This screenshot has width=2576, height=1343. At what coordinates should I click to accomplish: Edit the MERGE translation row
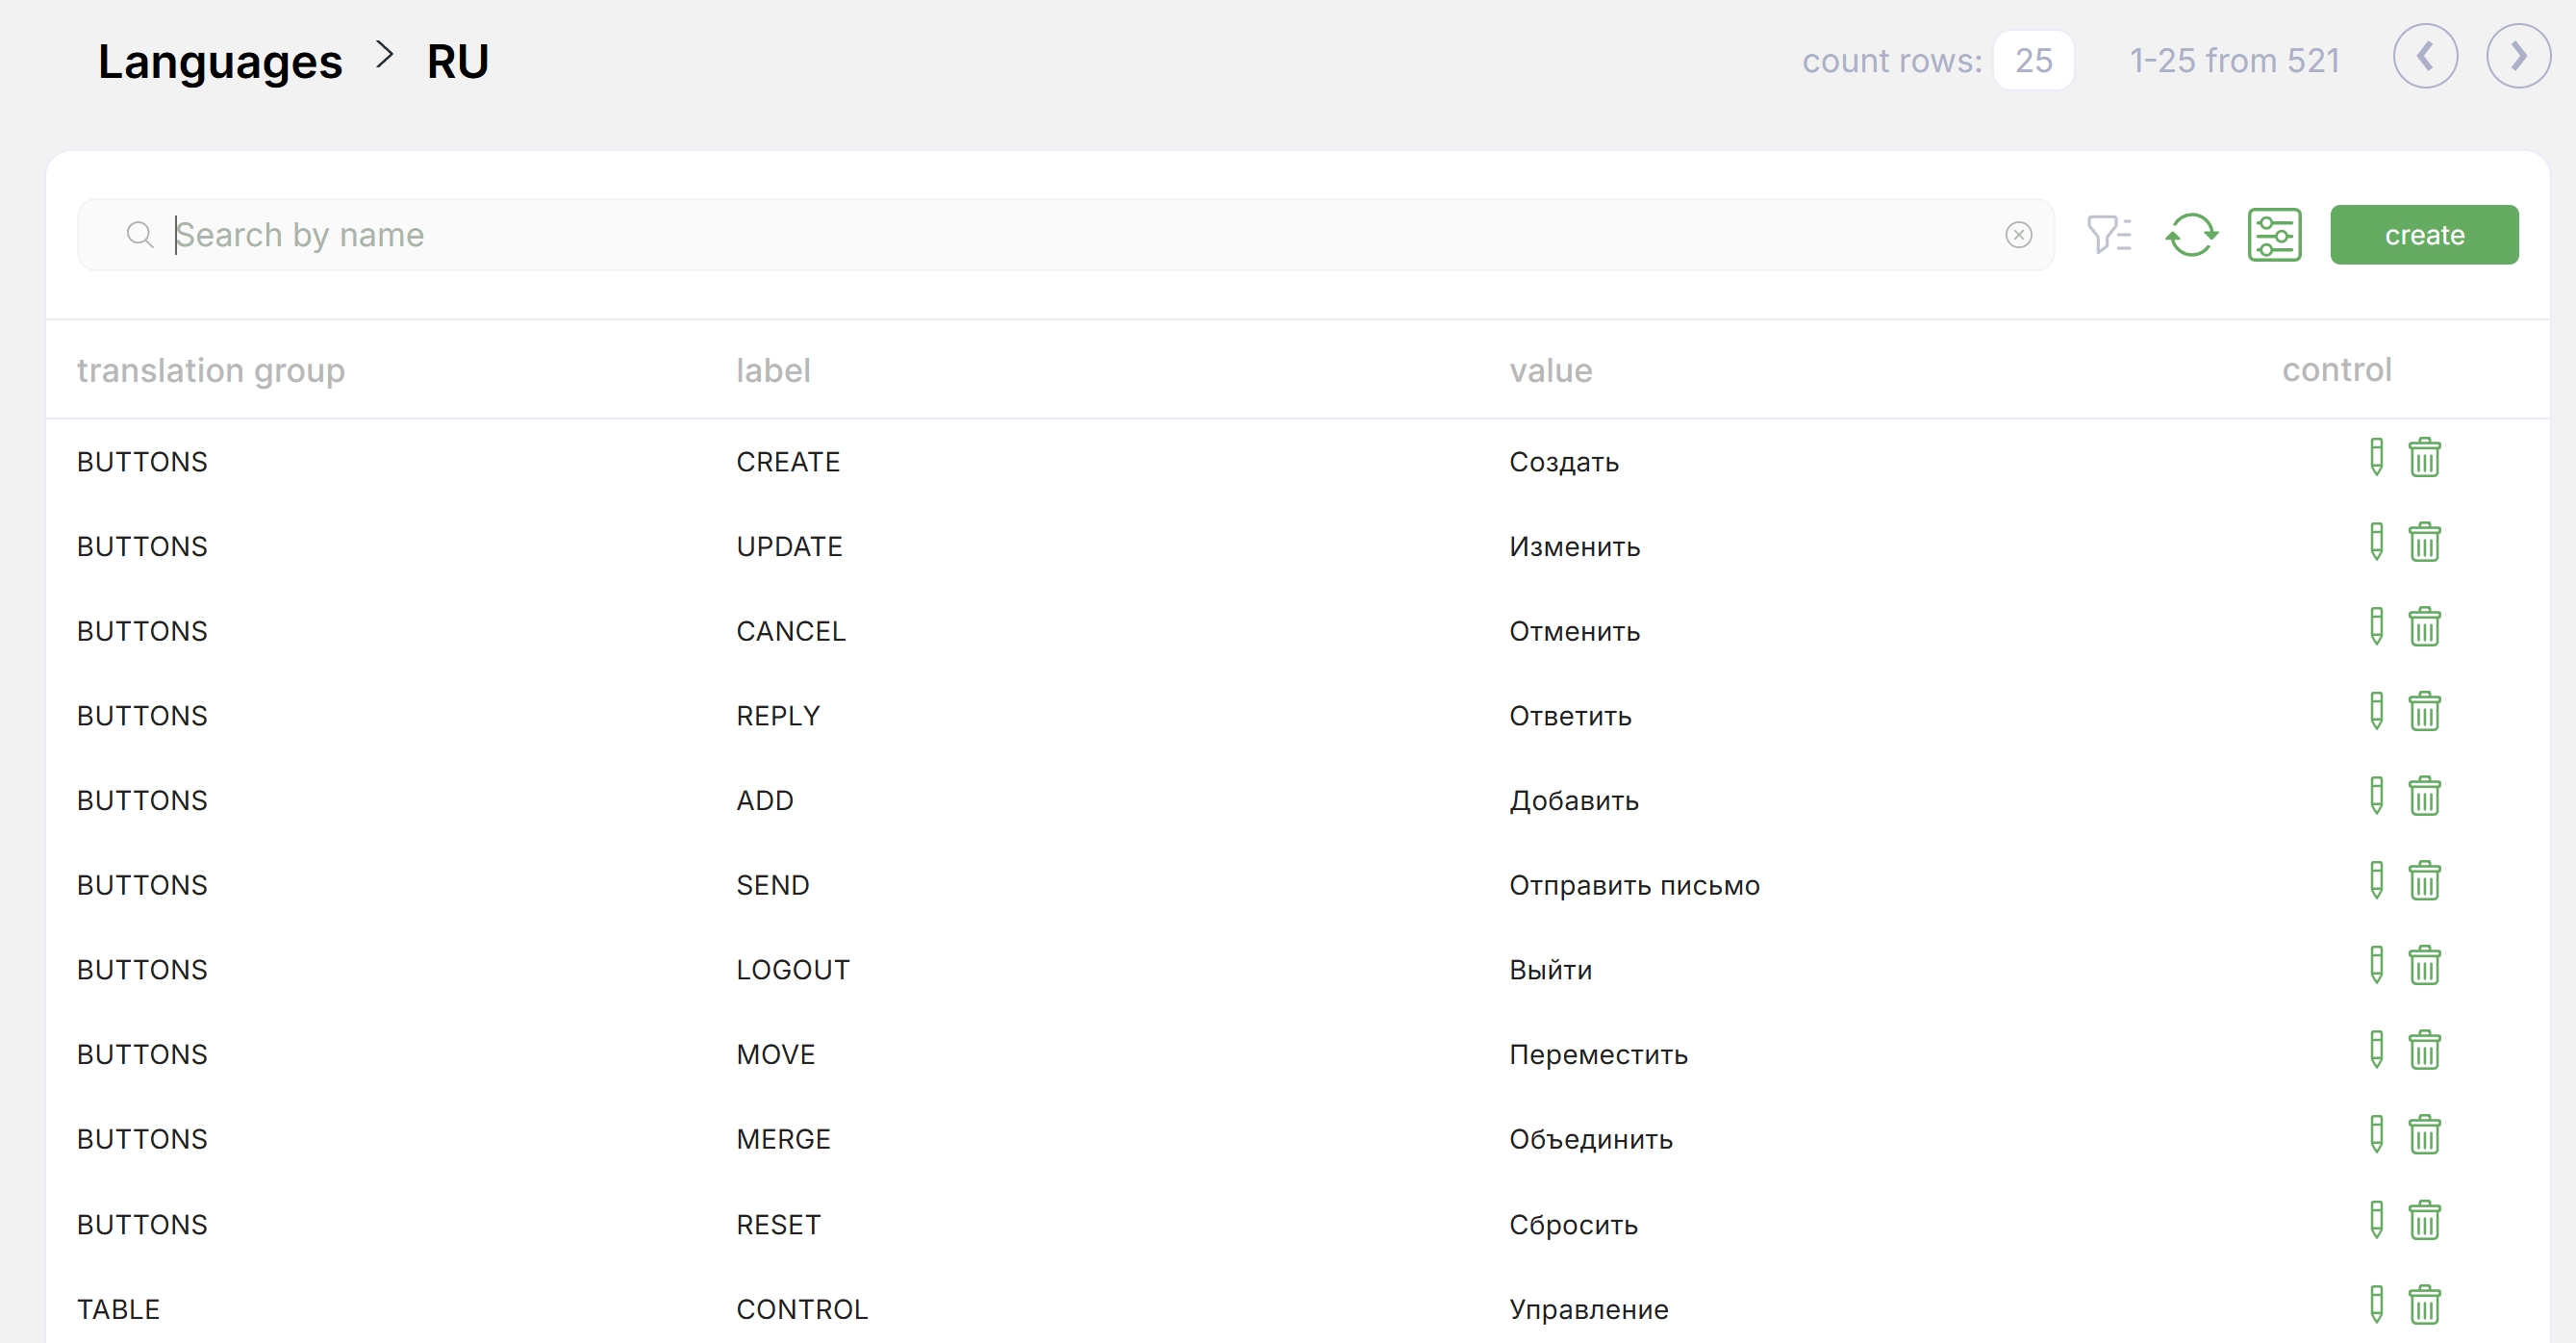coord(2376,1136)
